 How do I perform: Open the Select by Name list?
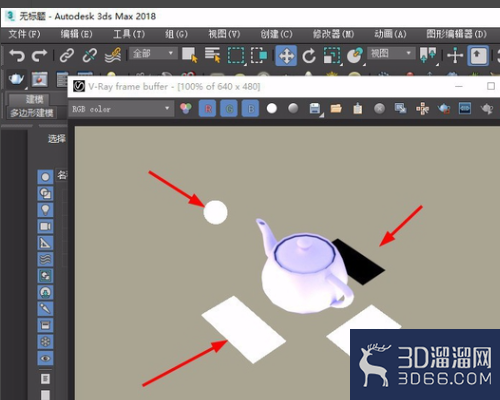[212, 55]
